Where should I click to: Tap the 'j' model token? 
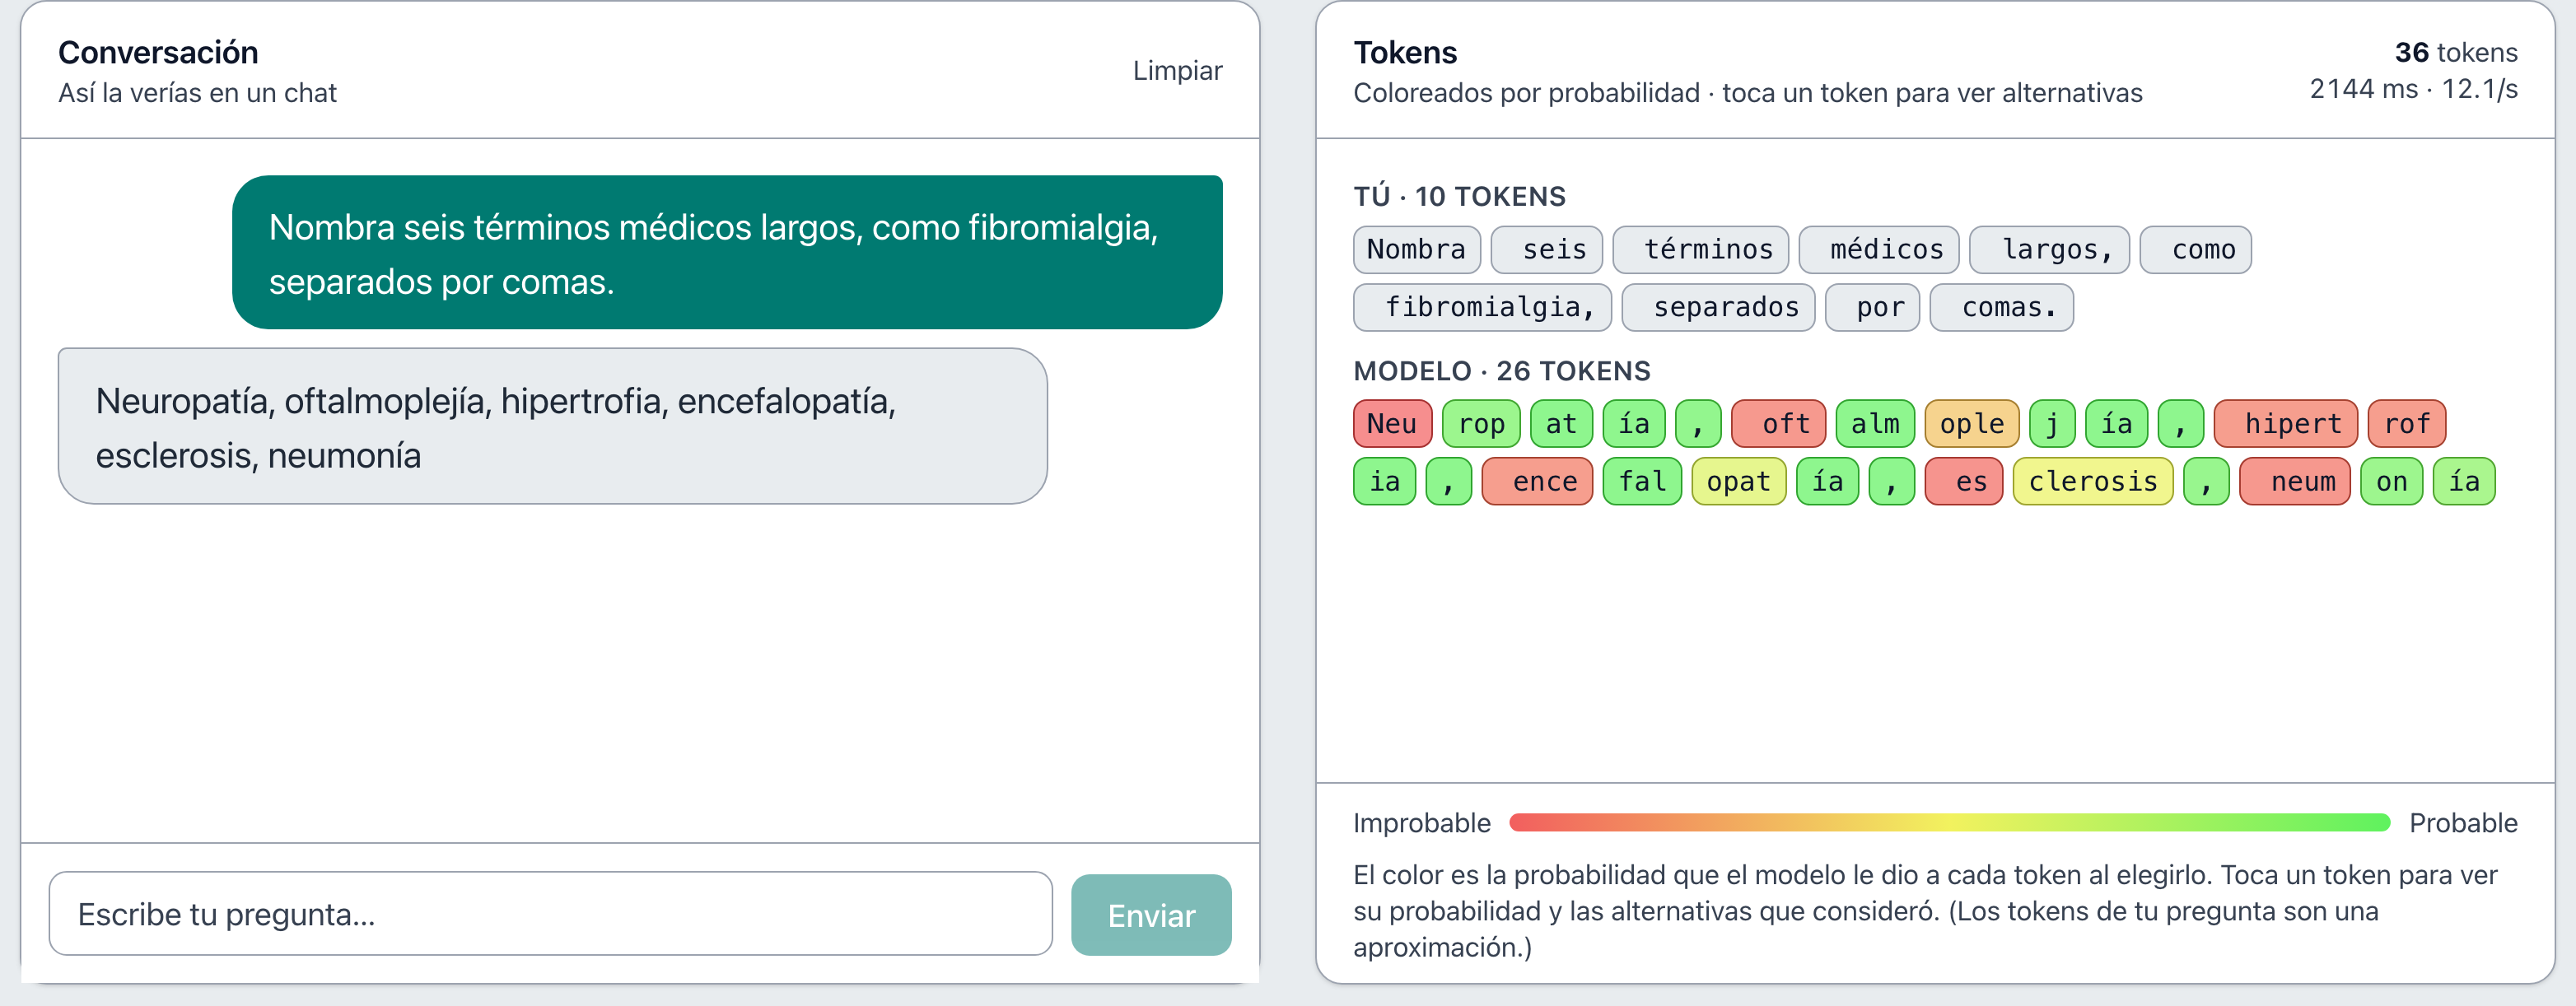tap(2052, 424)
